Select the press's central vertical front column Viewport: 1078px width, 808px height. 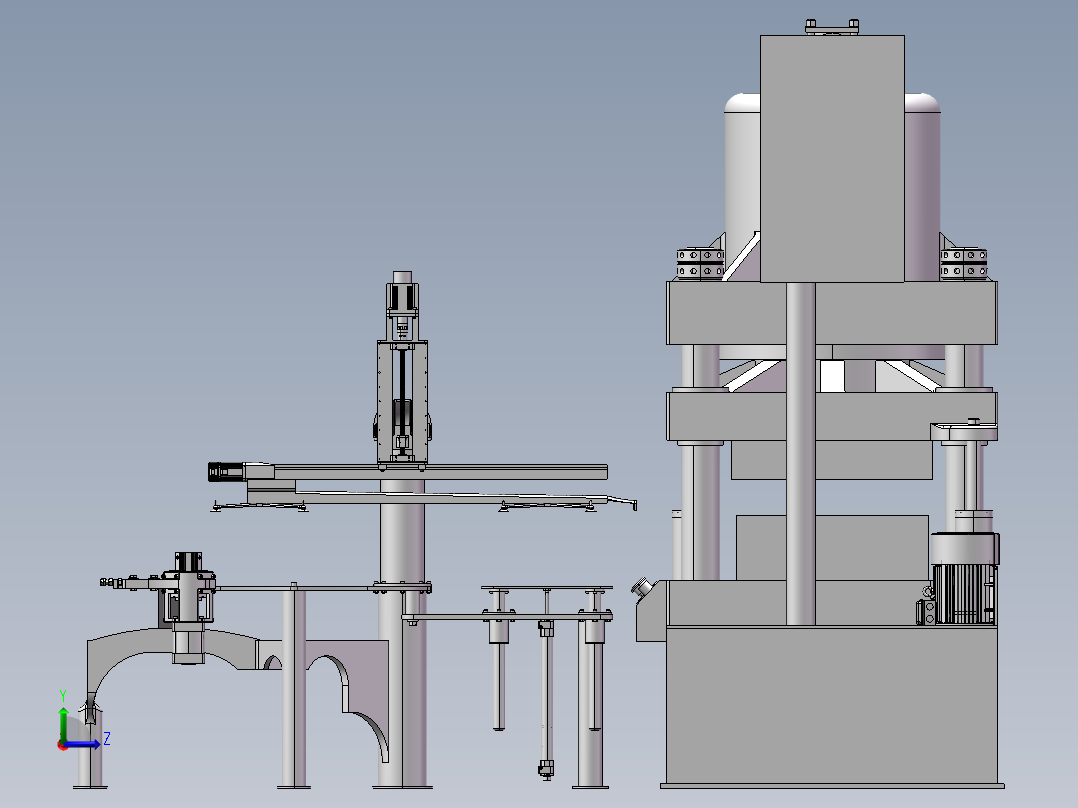coord(800,454)
